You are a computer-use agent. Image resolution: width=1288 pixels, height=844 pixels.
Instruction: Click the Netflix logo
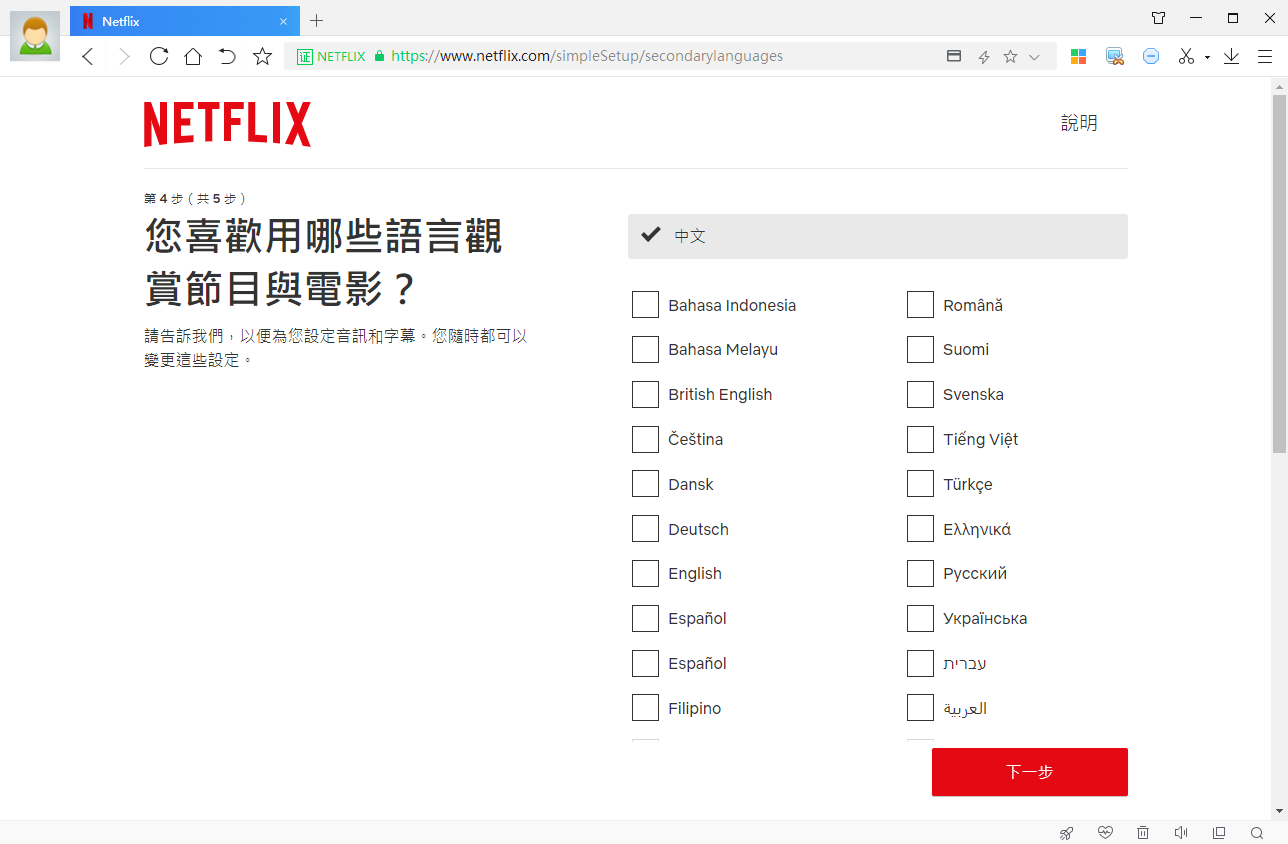point(227,124)
